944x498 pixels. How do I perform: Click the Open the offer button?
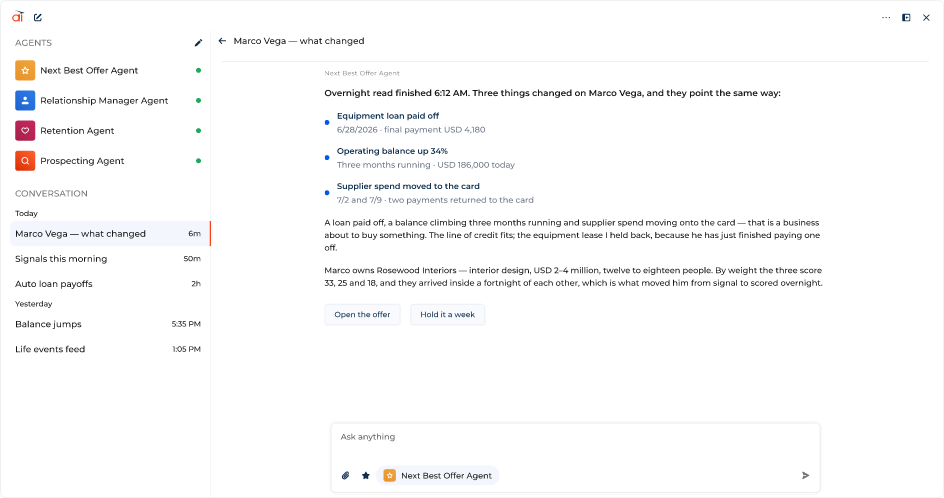[362, 314]
